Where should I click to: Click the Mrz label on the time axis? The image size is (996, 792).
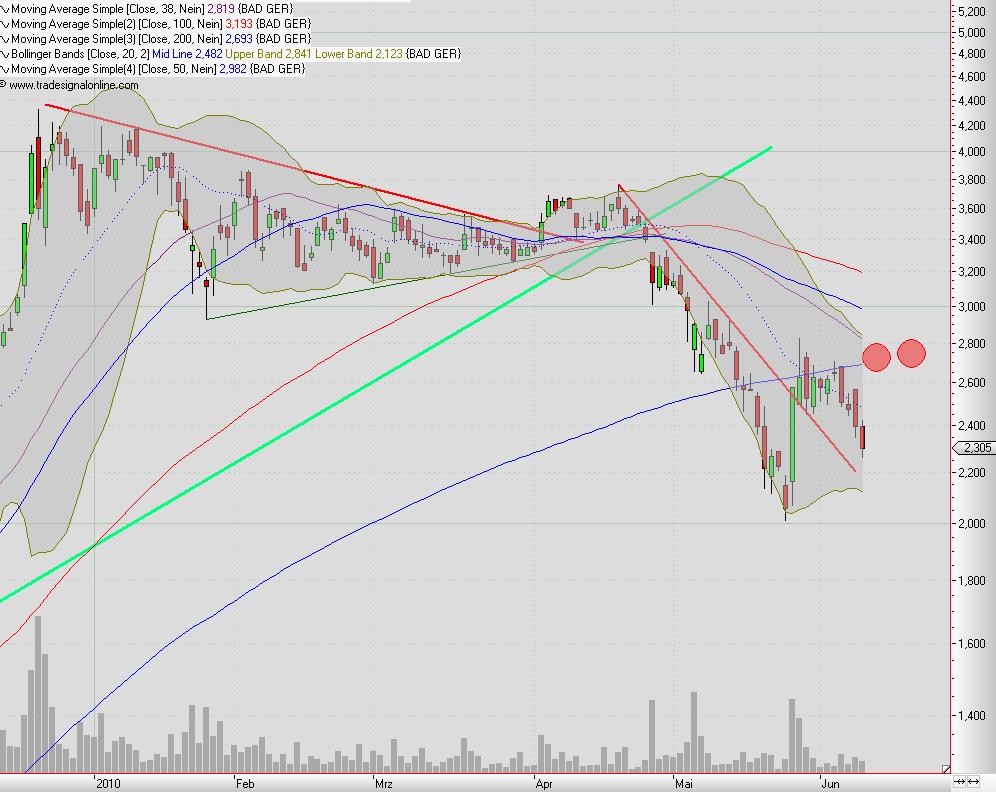[383, 784]
